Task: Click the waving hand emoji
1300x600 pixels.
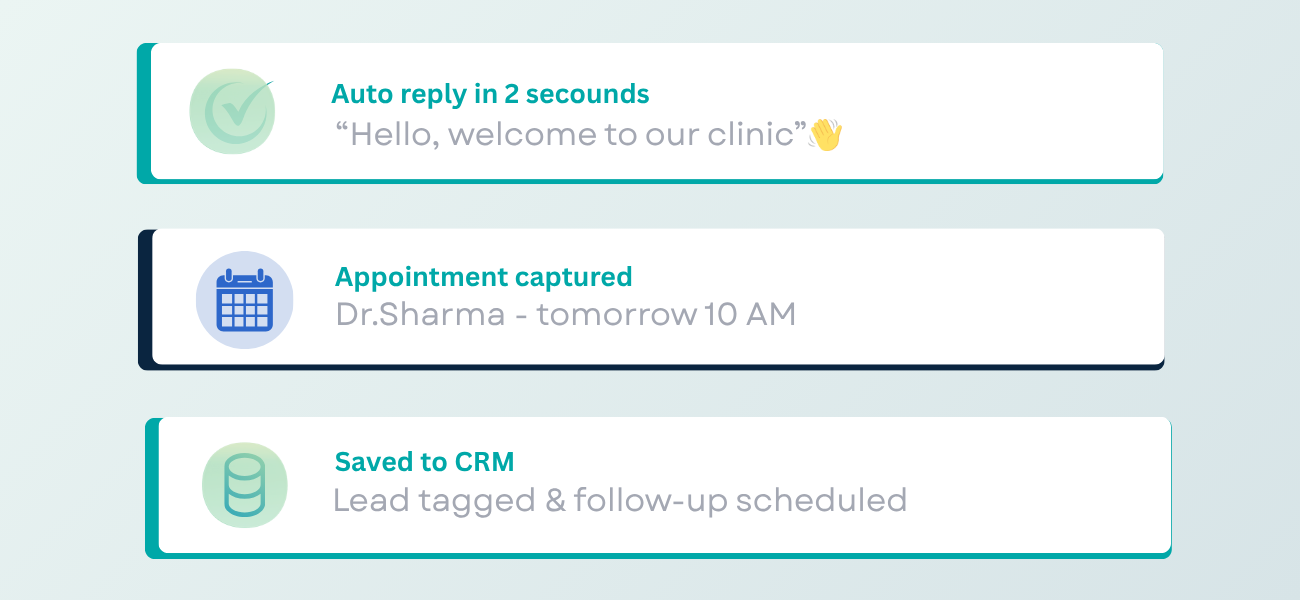Action: pos(826,134)
